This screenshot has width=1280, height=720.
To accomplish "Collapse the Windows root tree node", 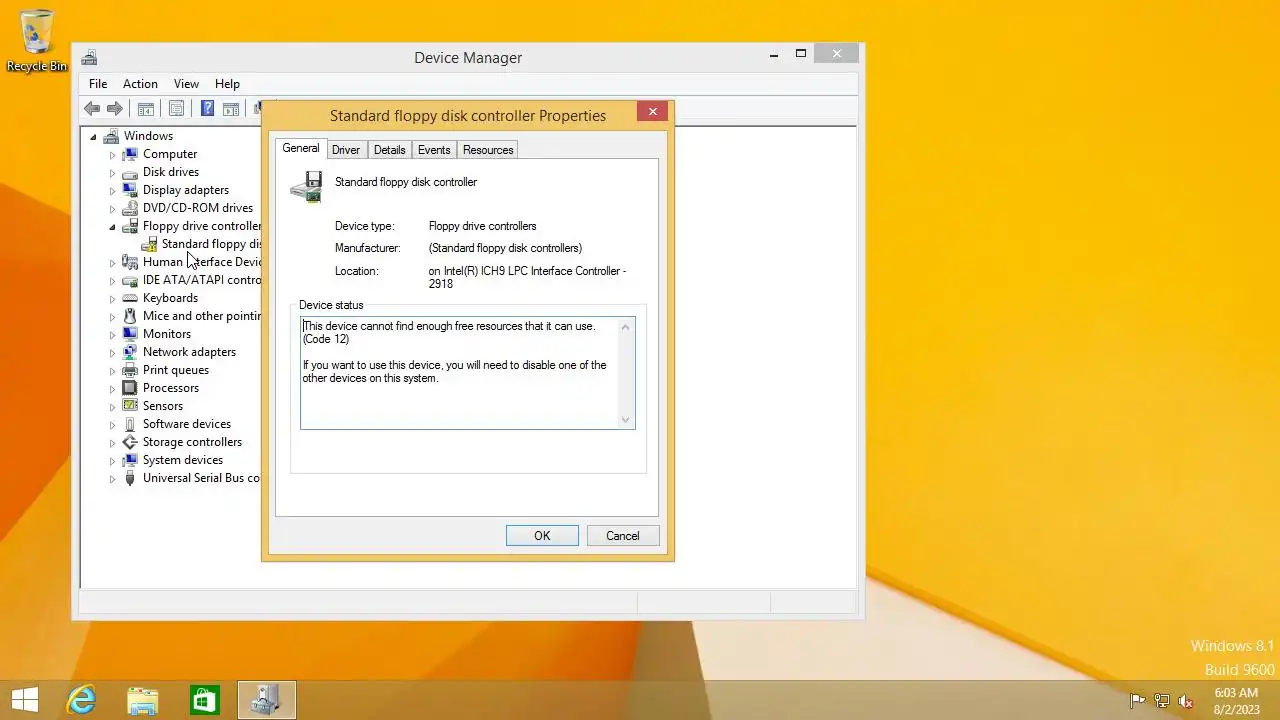I will [x=93, y=137].
